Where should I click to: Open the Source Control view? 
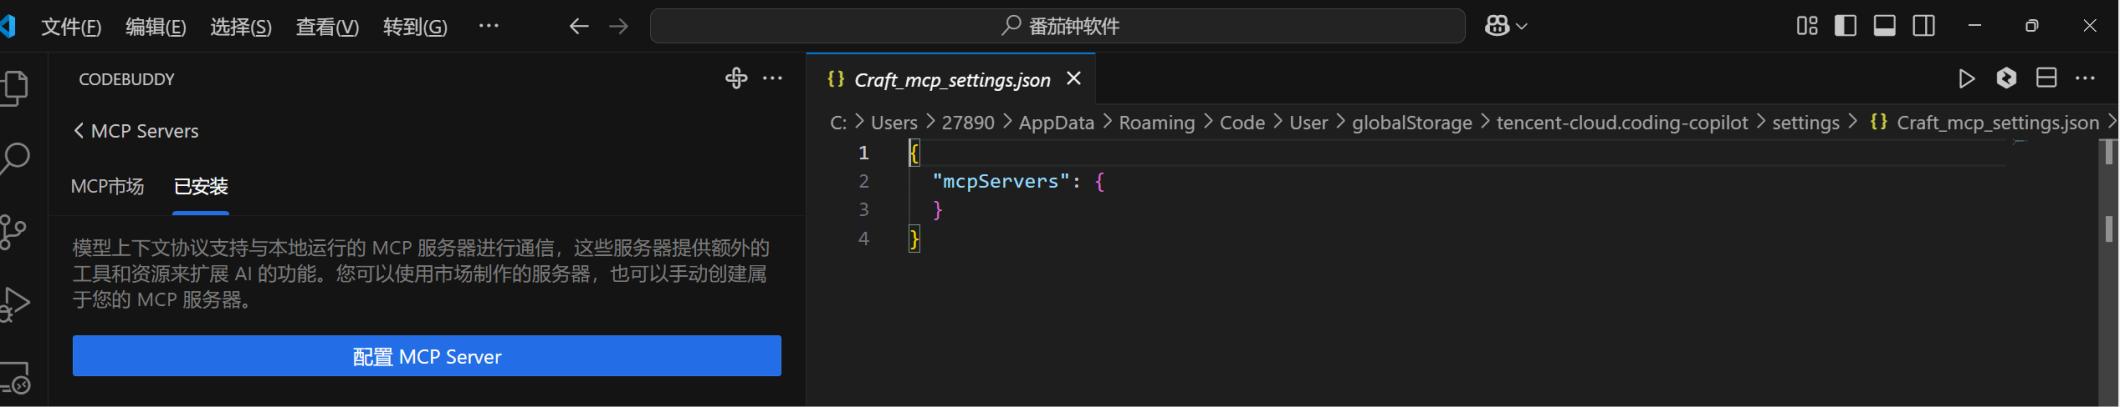pos(14,232)
